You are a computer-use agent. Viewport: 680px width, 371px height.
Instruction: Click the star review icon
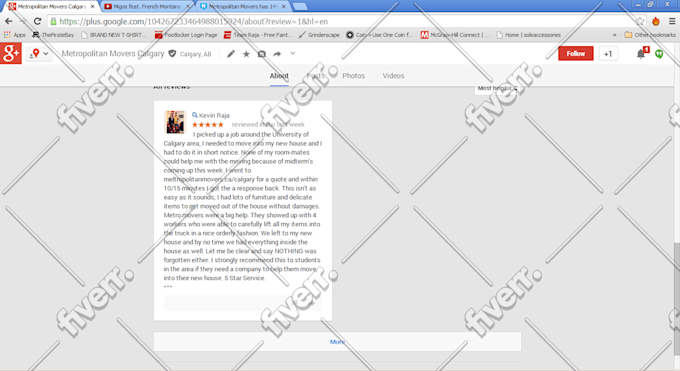coord(246,54)
